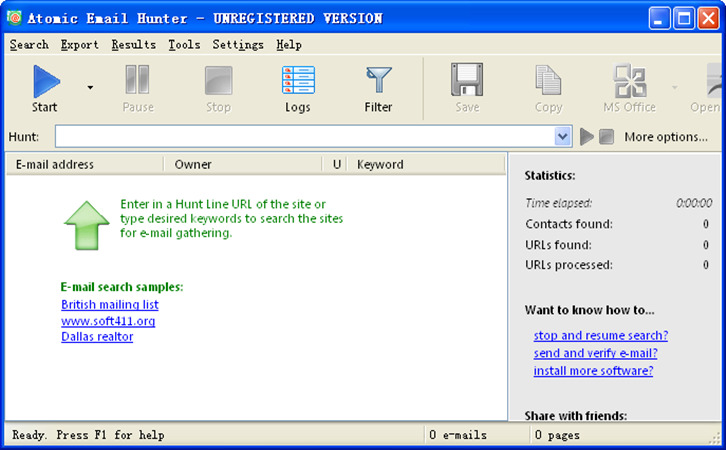Image resolution: width=726 pixels, height=450 pixels.
Task: Sort by Owner column header
Action: pos(243,164)
